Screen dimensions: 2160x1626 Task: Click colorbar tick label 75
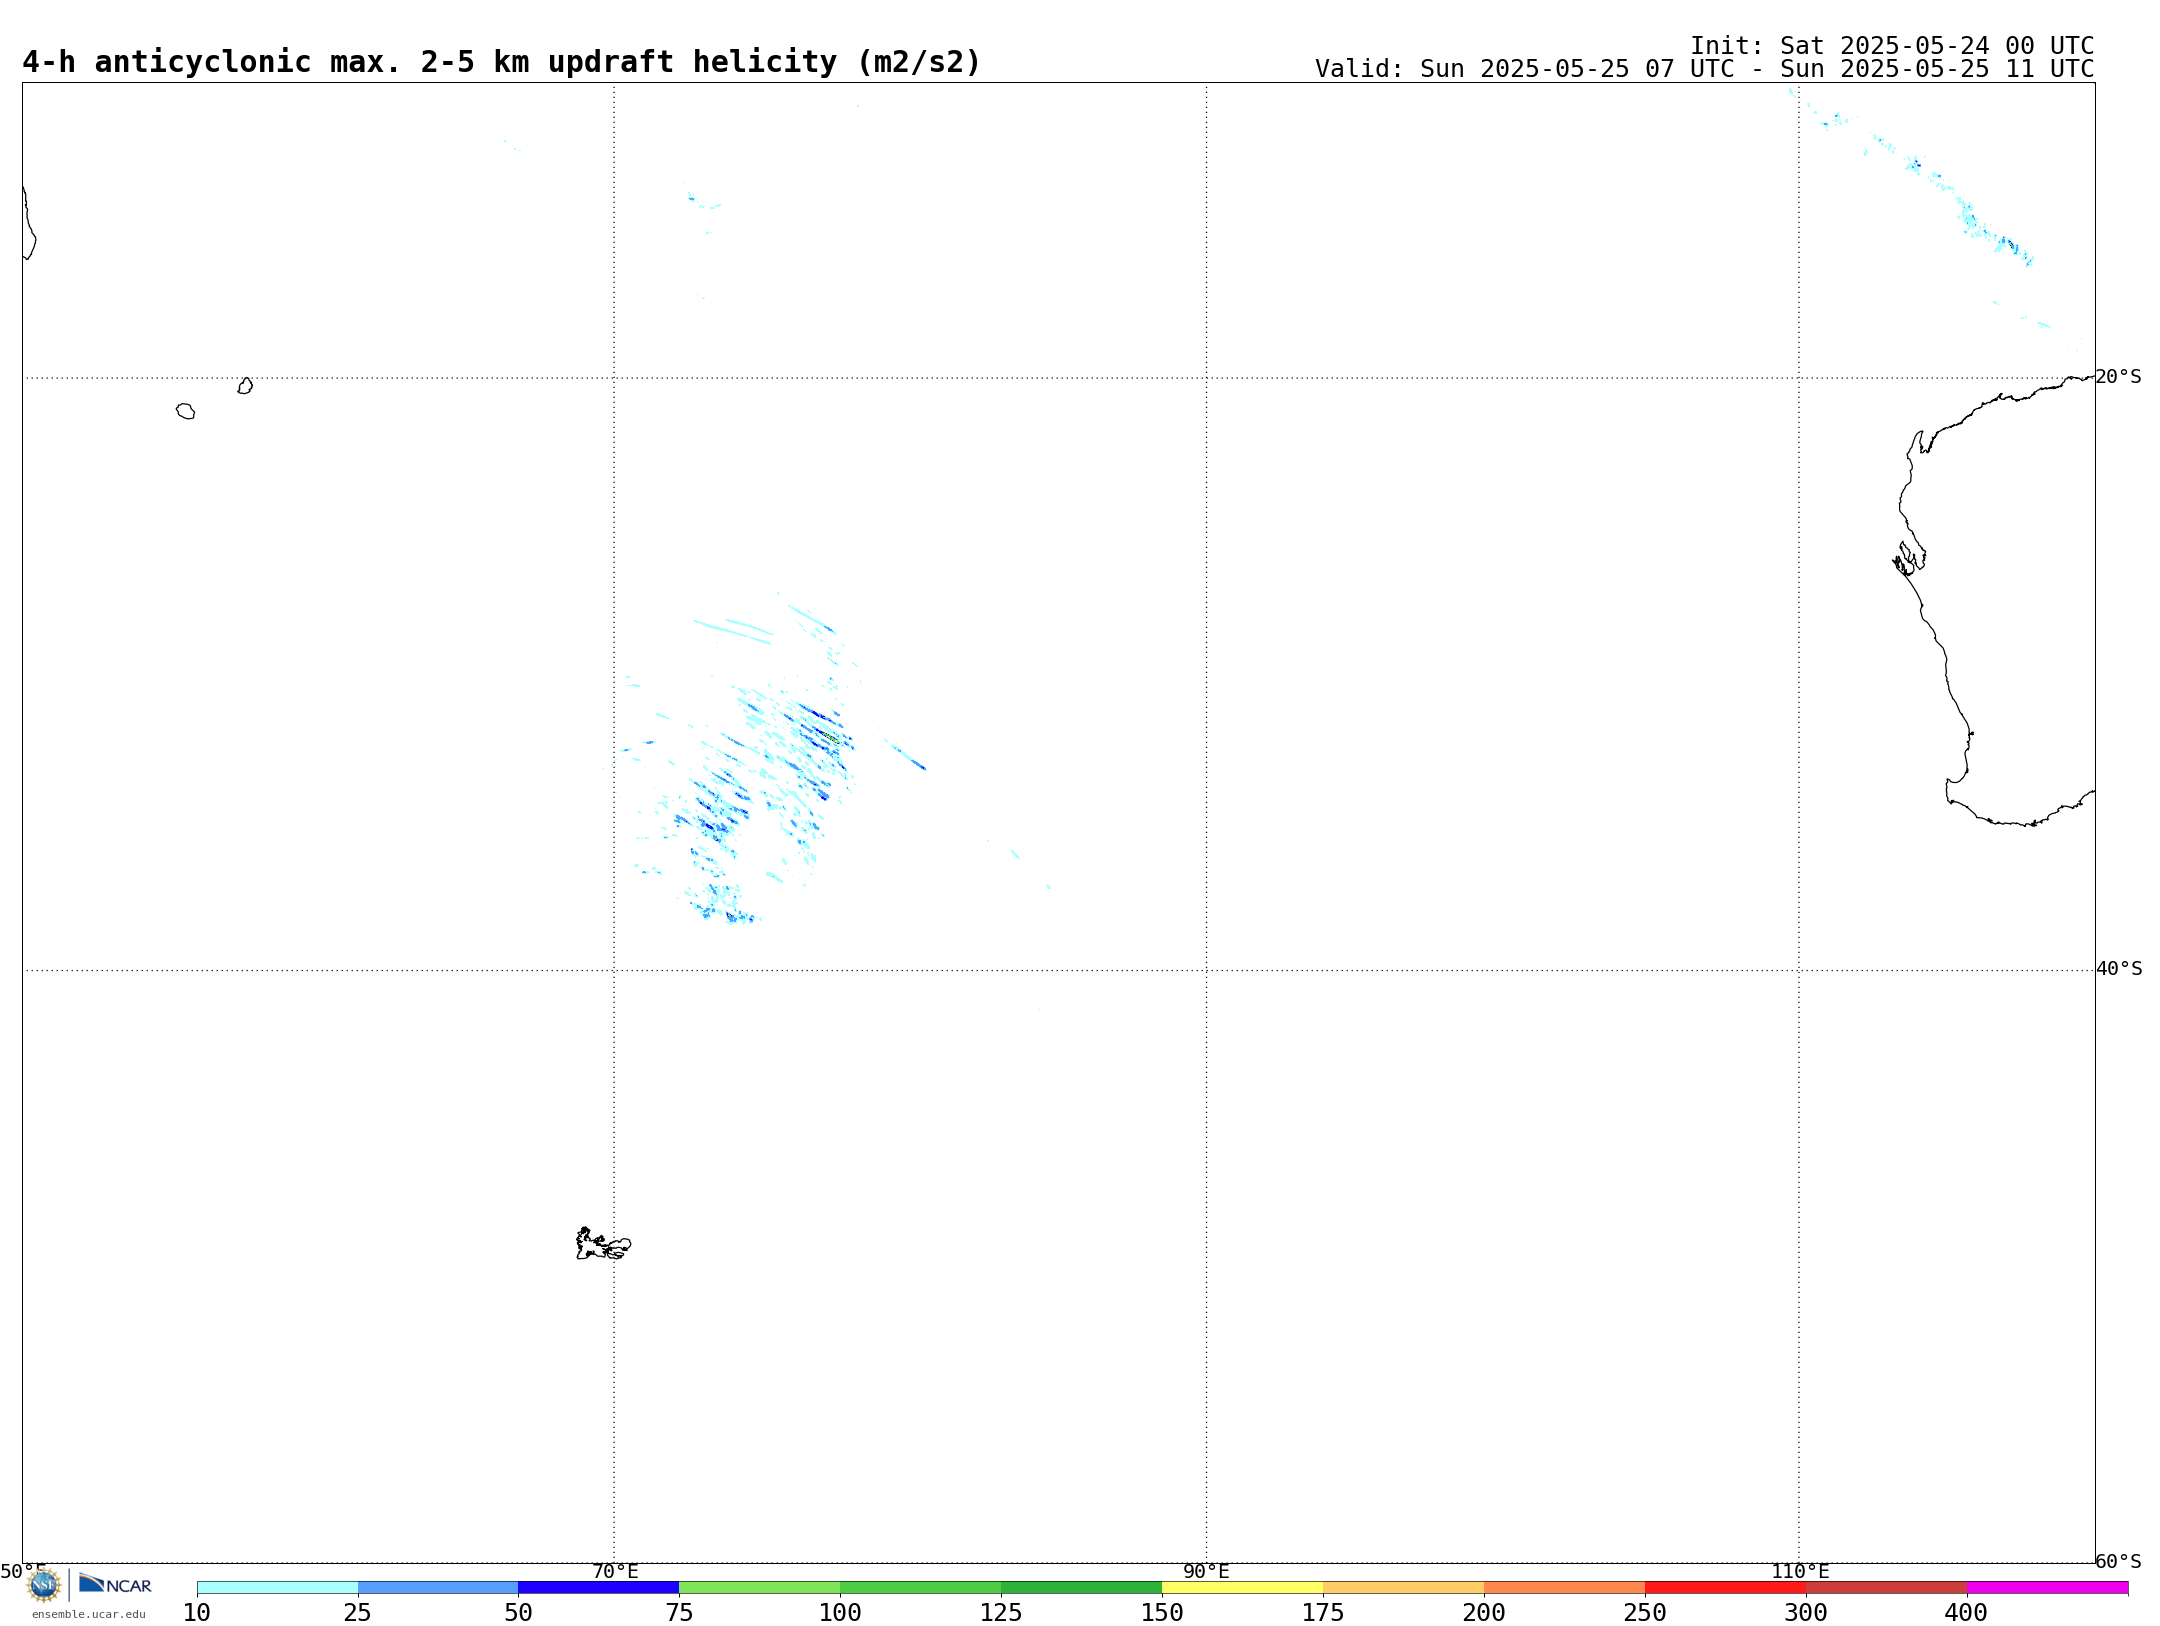pos(679,1612)
